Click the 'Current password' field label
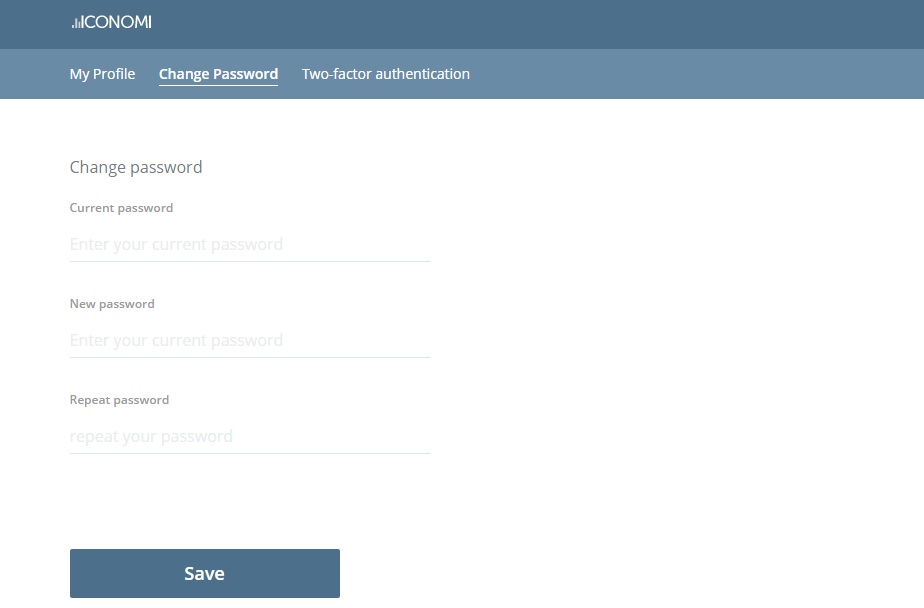The width and height of the screenshot is (924, 608). [121, 208]
